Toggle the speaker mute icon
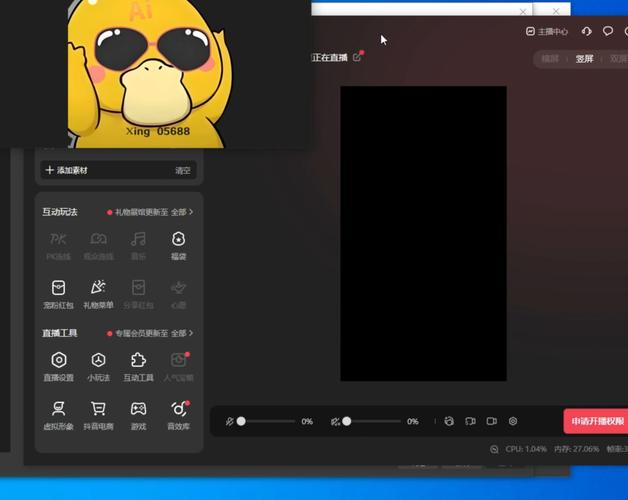 click(x=335, y=422)
